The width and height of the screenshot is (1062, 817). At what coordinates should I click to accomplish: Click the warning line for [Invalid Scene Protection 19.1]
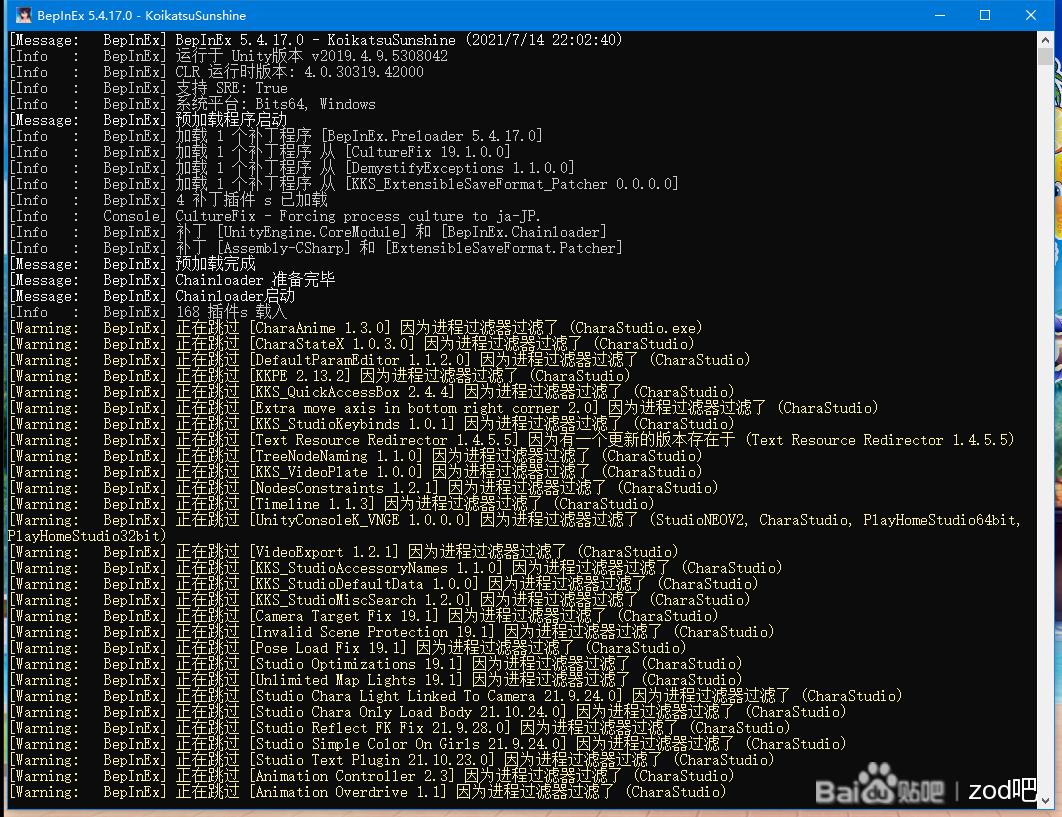[x=391, y=632]
